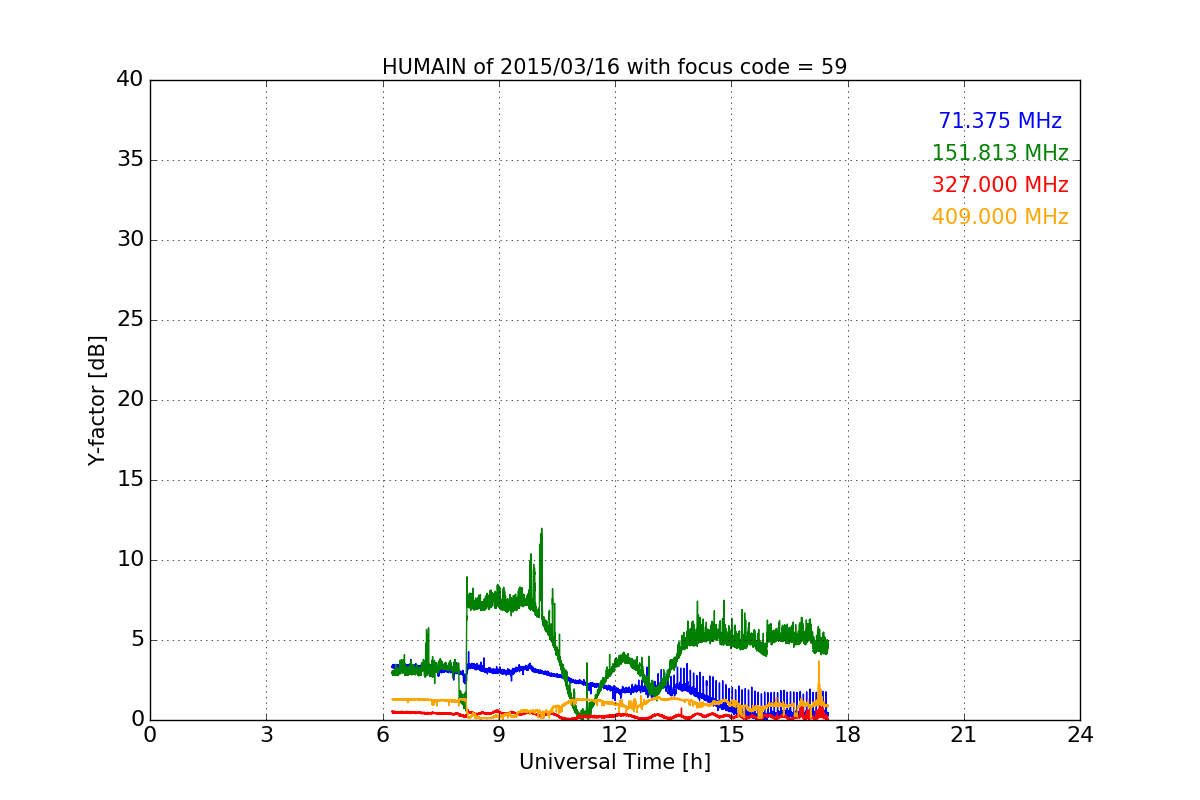Image resolution: width=1200 pixels, height=800 pixels.
Task: Select the 151.813 MHz legend label
Action: click(x=1000, y=153)
